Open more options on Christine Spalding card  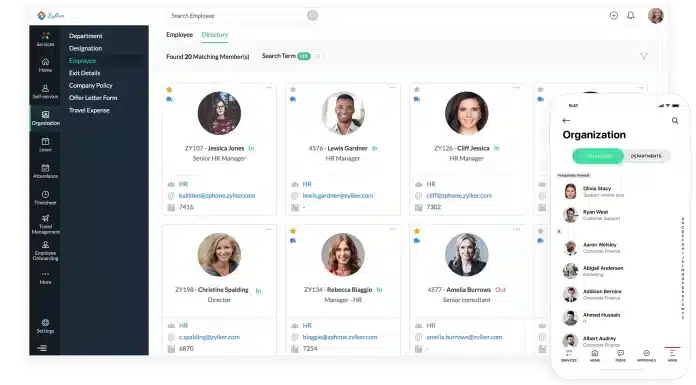click(269, 229)
